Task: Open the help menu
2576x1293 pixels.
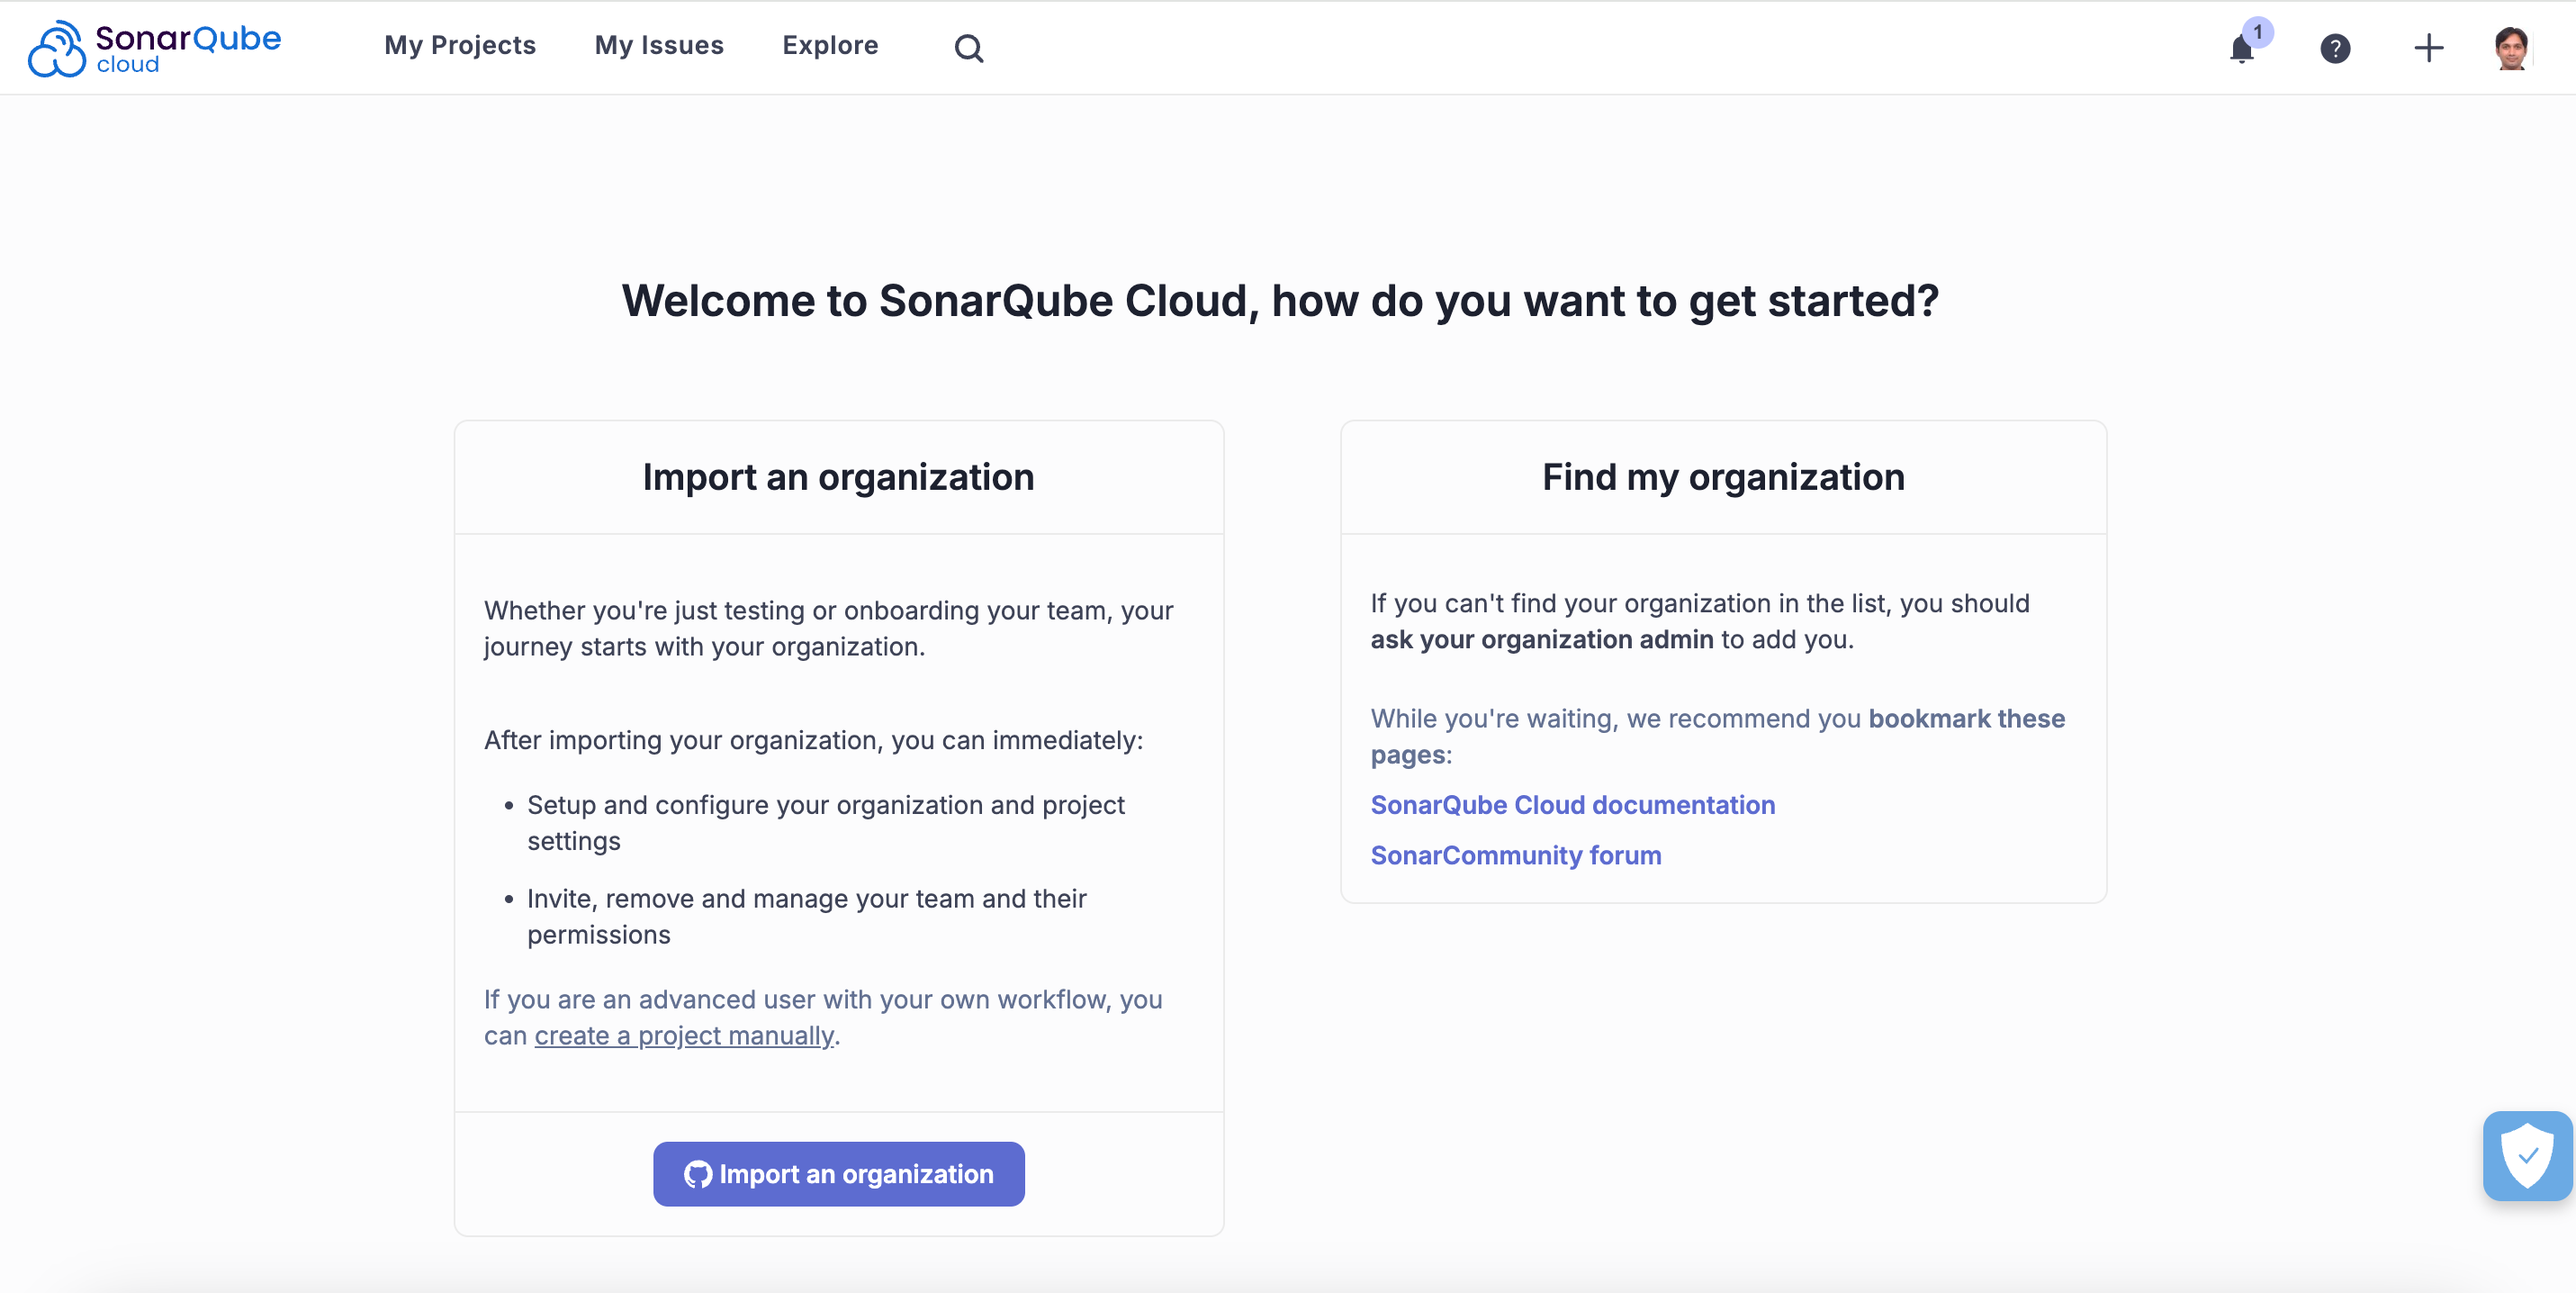Action: [2335, 49]
